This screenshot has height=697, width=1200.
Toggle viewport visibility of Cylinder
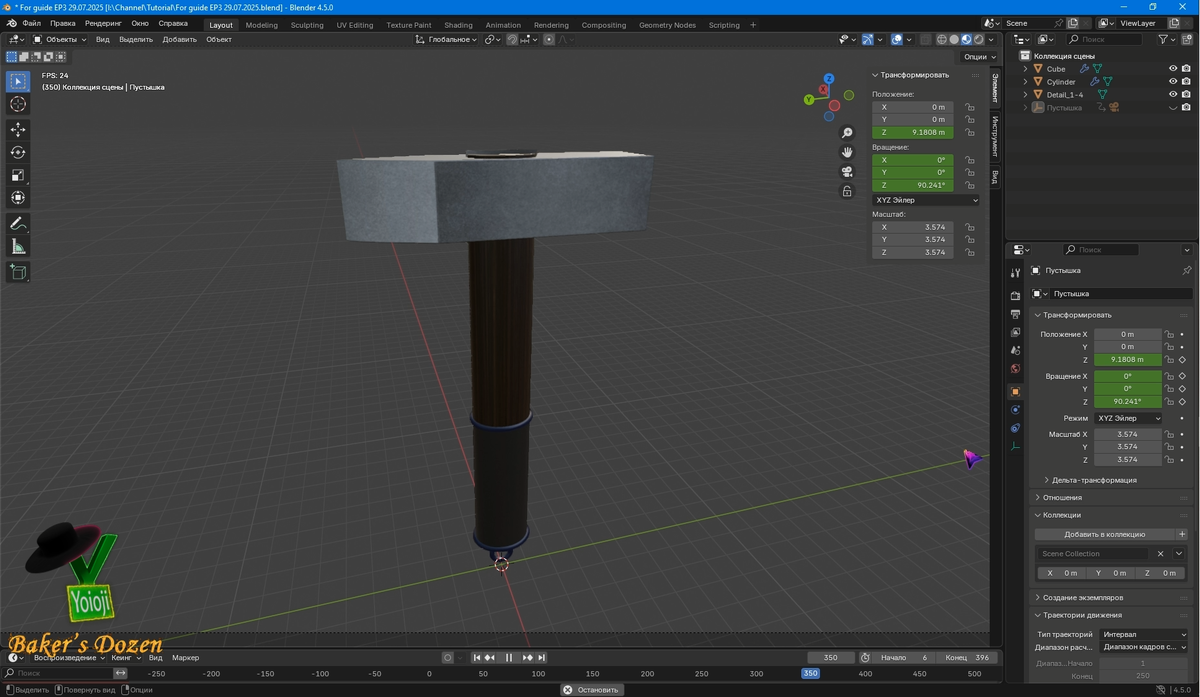1173,82
